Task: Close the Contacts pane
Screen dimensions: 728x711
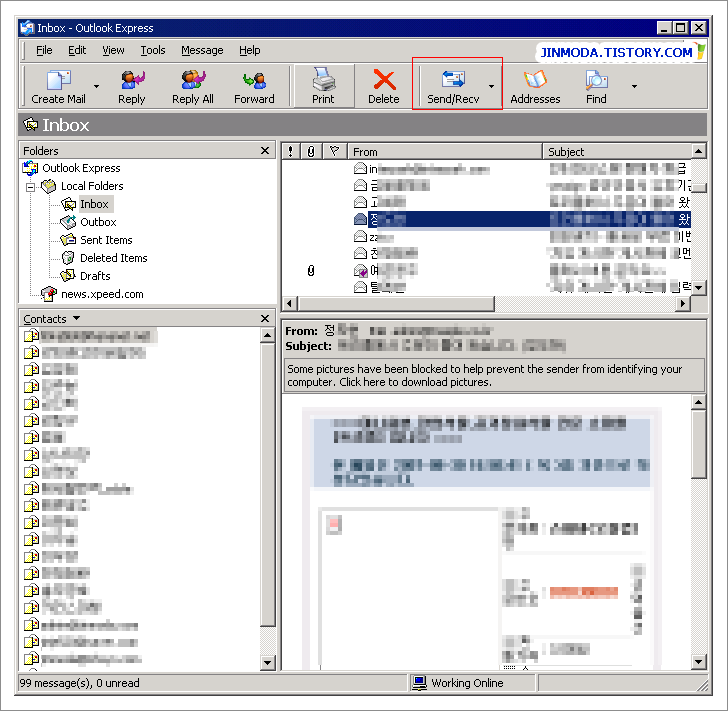Action: click(x=265, y=319)
